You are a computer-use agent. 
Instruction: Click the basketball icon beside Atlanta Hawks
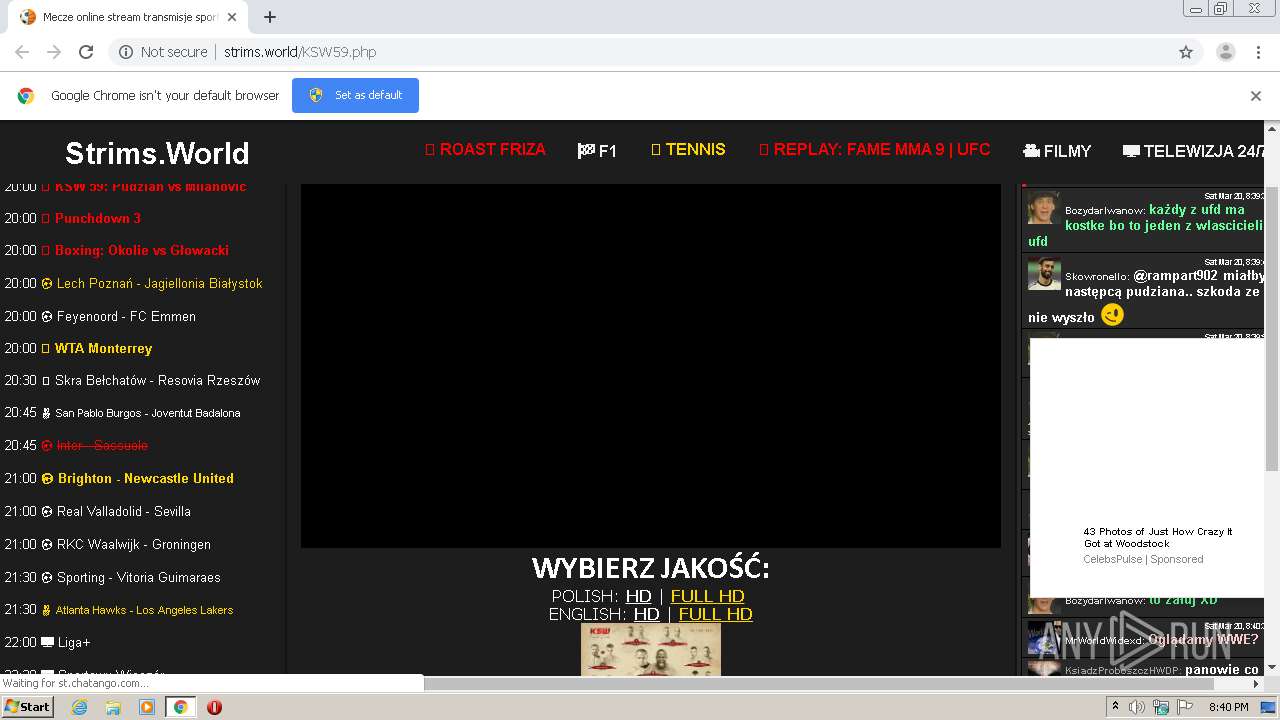(x=47, y=610)
